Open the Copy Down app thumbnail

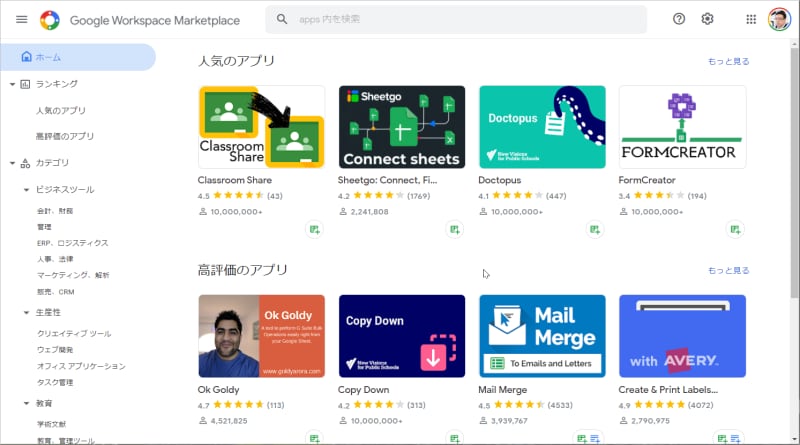pos(402,336)
